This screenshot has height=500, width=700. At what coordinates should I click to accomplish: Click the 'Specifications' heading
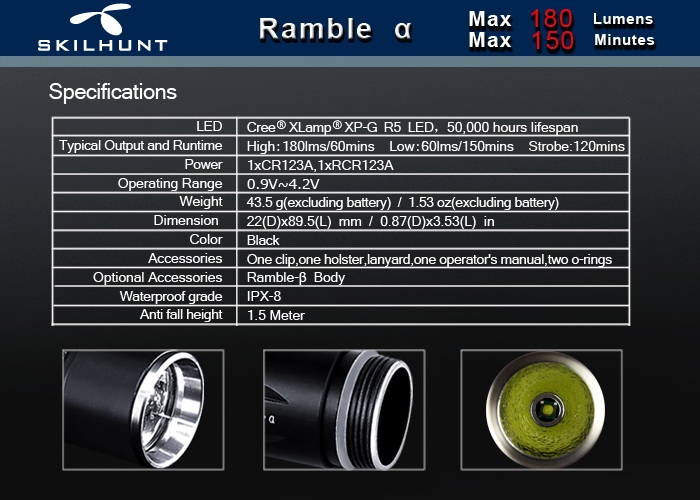113,92
